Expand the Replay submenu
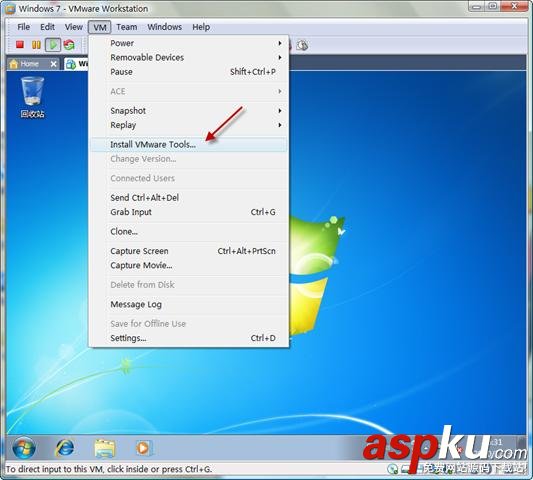 [x=188, y=125]
